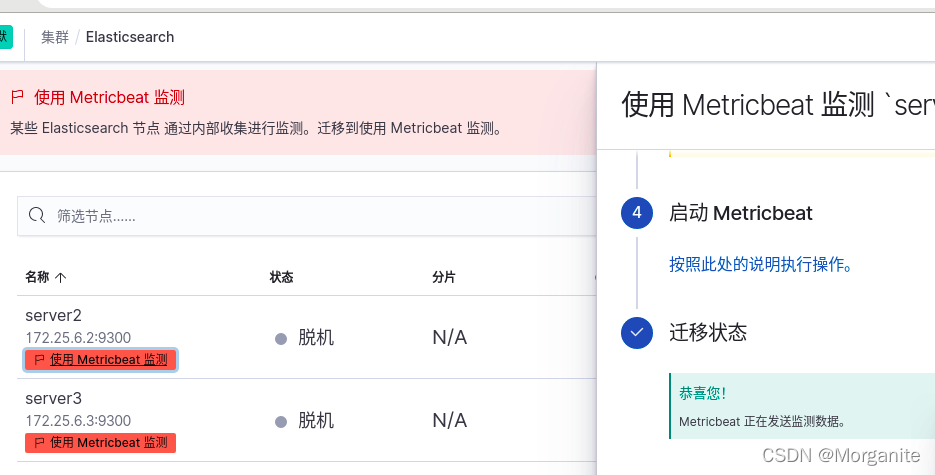Click the flag icon in server2's Metricbeat badge
The width and height of the screenshot is (935, 475).
[40, 360]
